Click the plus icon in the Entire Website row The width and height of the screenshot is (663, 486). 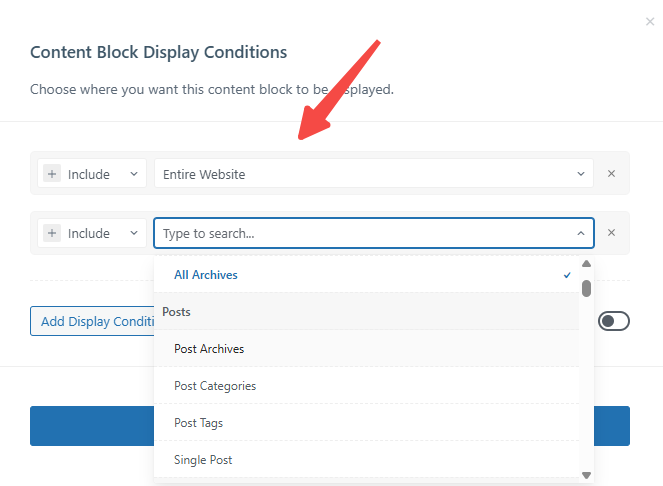[x=52, y=174]
